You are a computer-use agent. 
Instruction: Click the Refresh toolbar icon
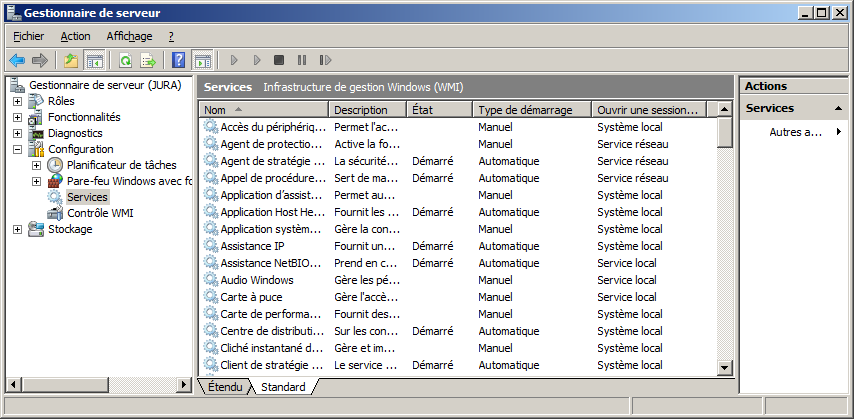tap(125, 60)
